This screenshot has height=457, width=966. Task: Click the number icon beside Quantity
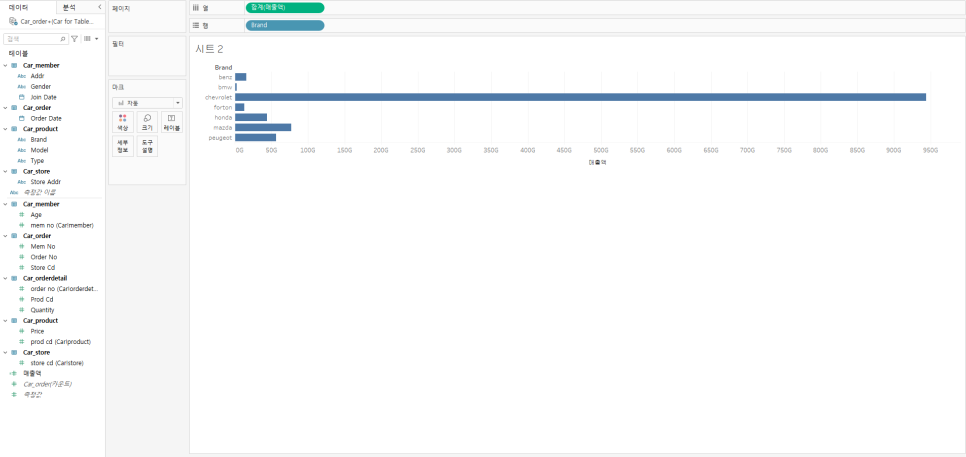[22, 310]
